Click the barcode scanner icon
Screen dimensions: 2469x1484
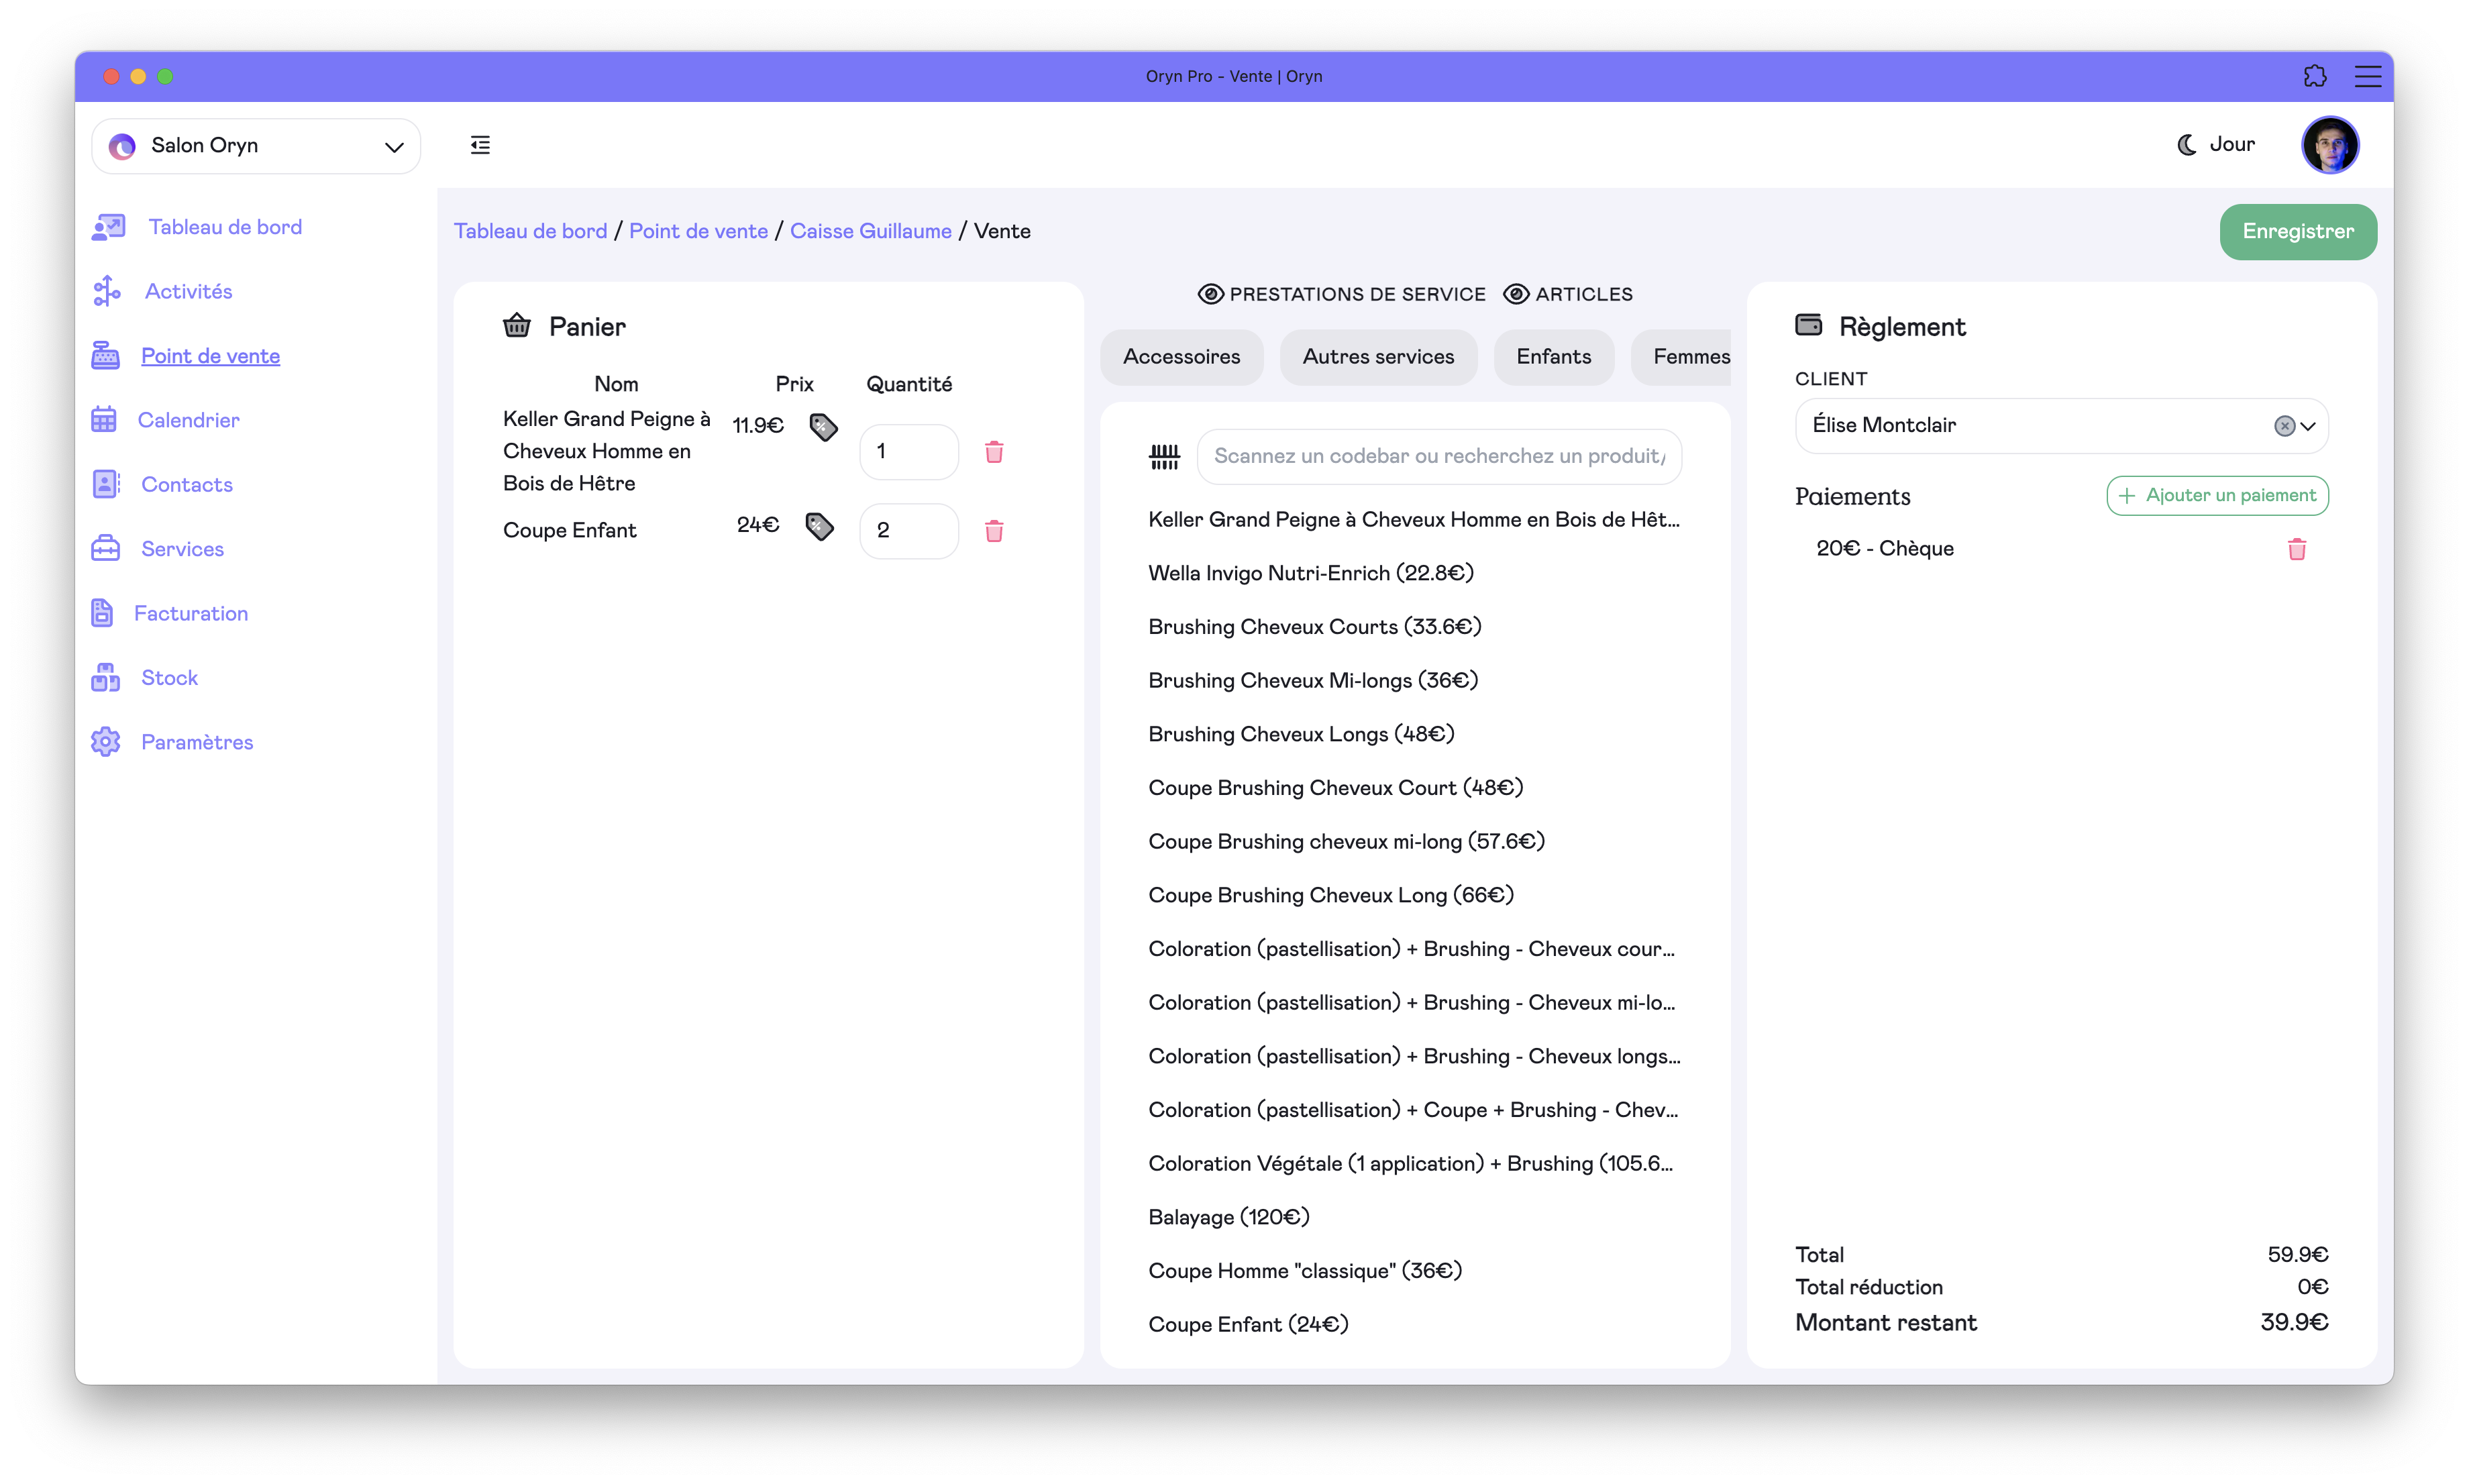pos(1164,457)
